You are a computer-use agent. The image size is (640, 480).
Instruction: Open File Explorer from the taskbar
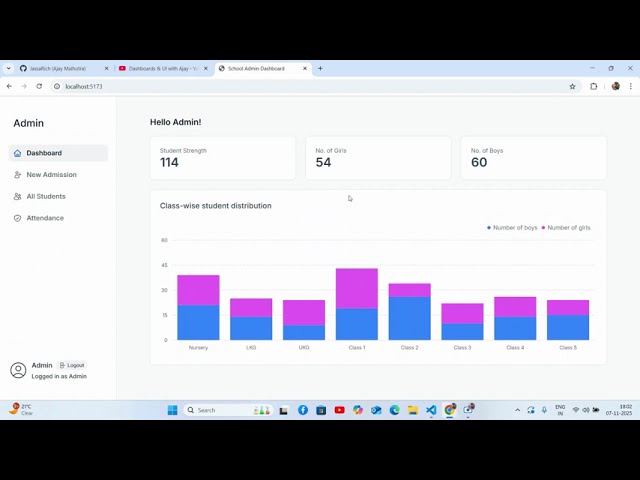[413, 410]
